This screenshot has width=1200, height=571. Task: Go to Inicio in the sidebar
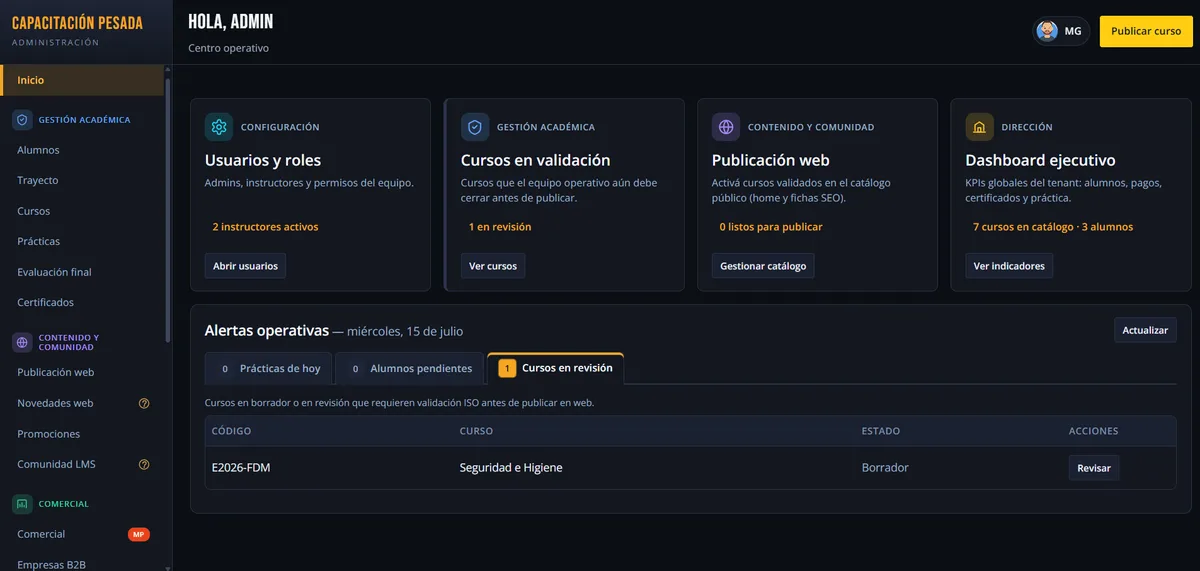[82, 80]
